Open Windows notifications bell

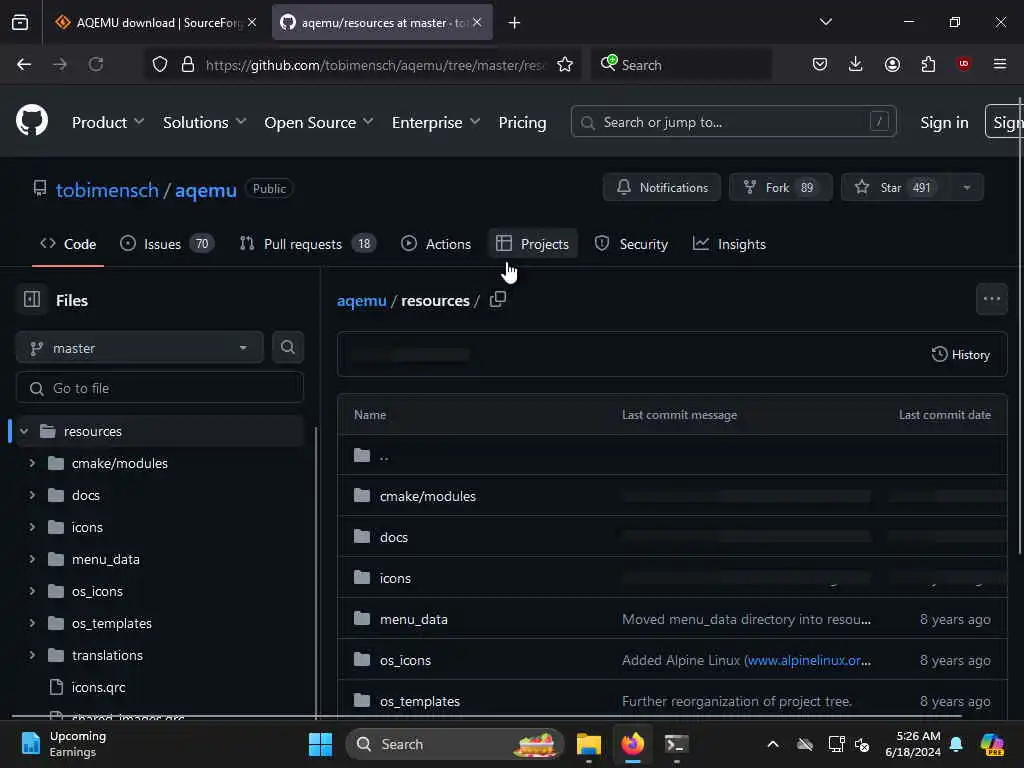(956, 744)
